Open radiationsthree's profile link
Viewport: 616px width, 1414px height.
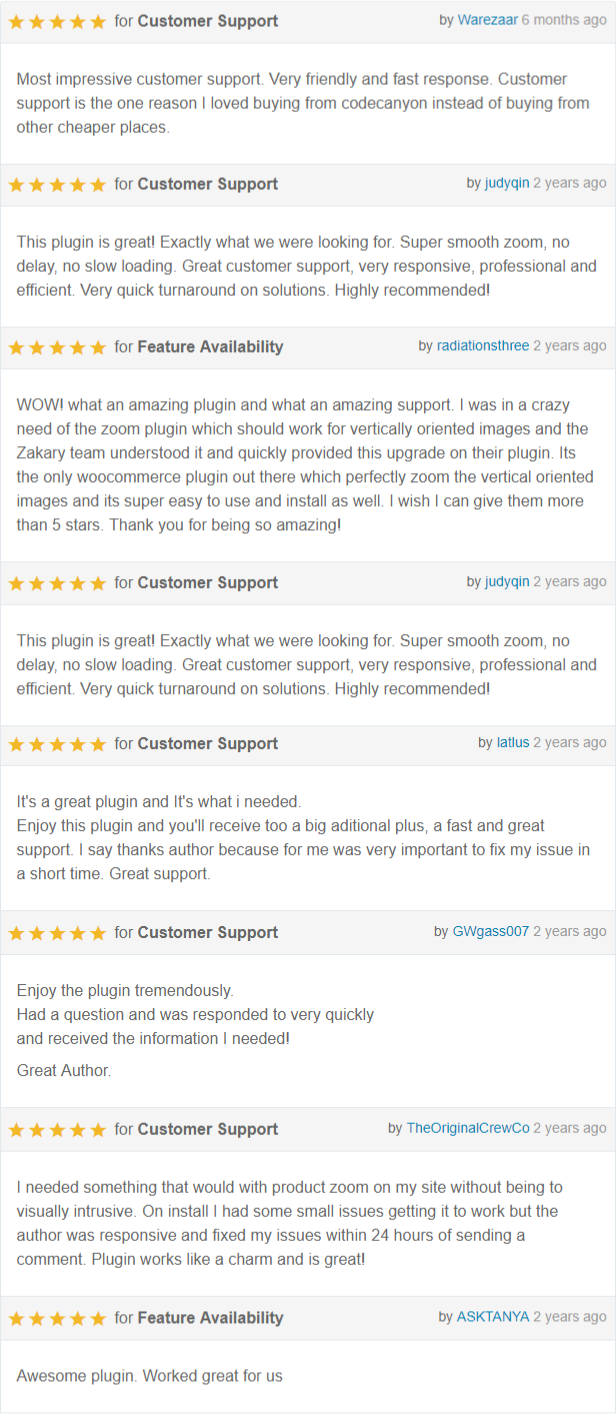(x=483, y=345)
